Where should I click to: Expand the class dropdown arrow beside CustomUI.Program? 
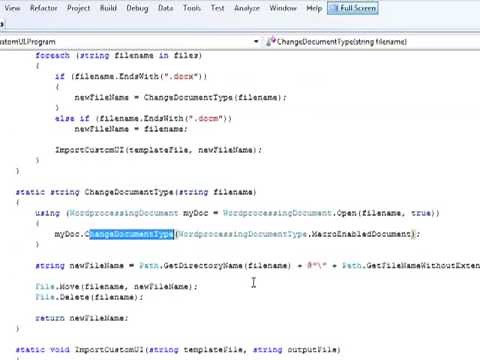(256, 42)
